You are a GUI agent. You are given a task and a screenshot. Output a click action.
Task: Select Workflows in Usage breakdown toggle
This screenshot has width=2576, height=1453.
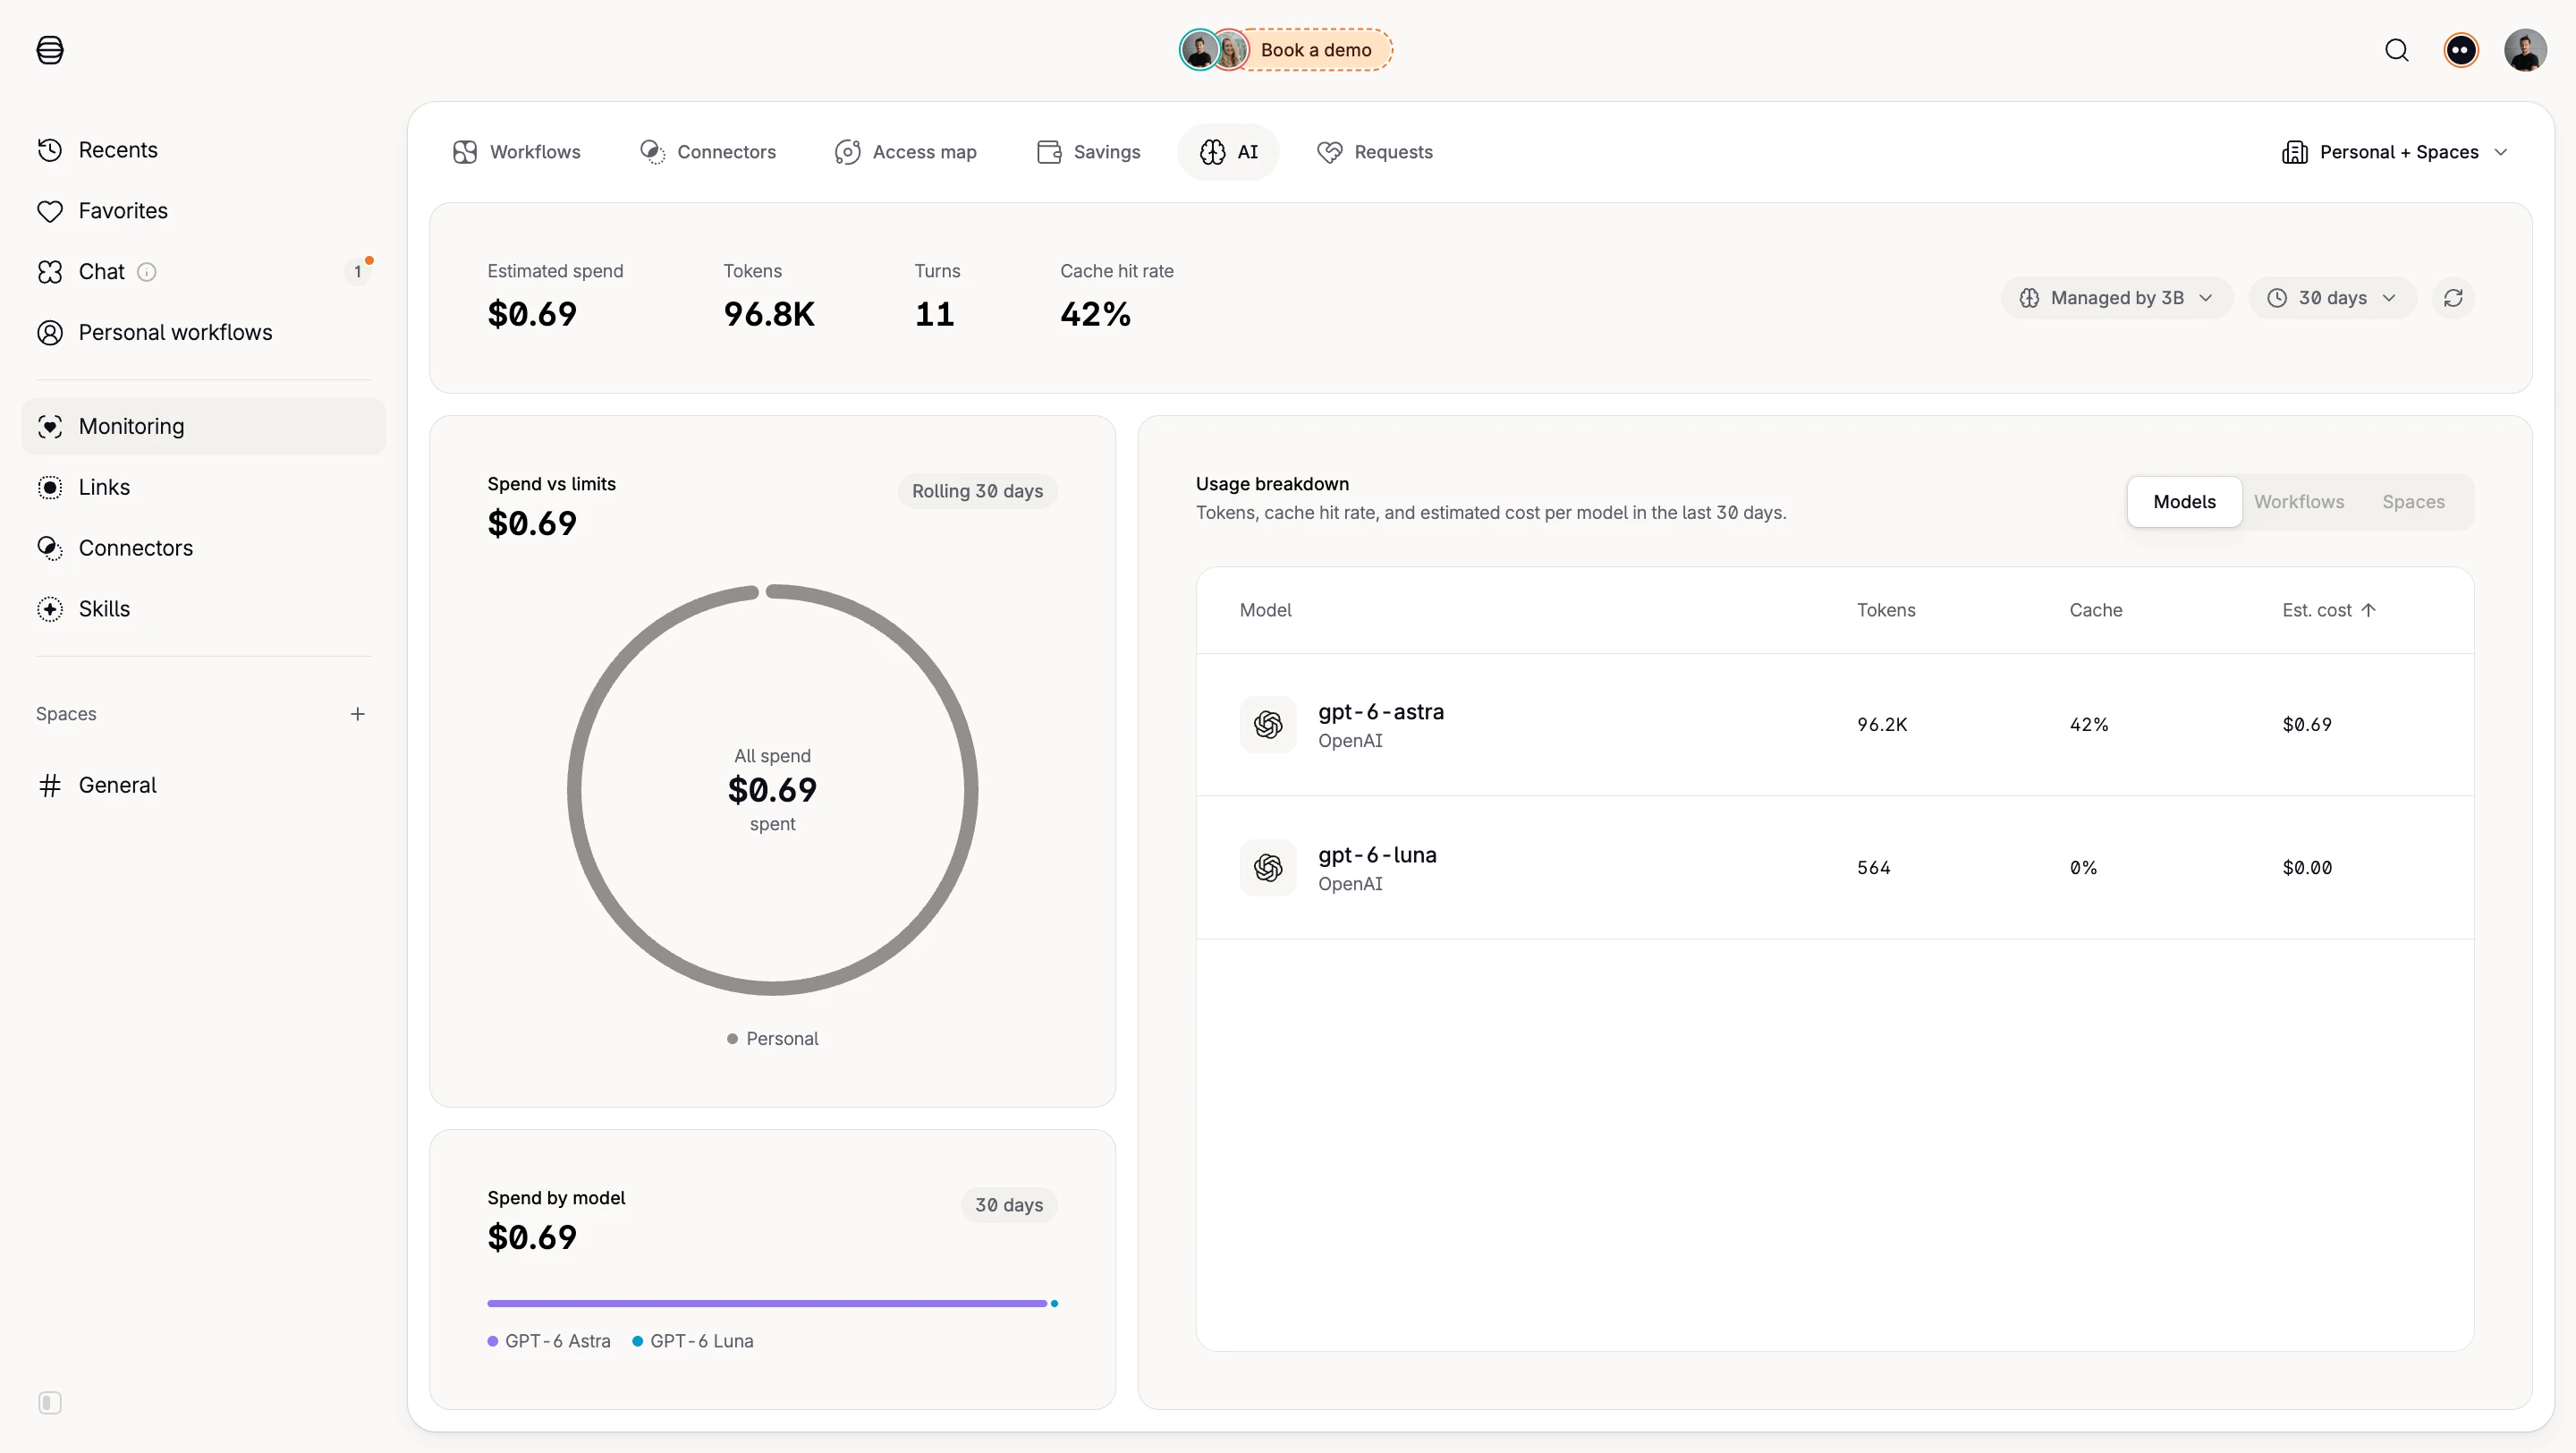tap(2298, 502)
